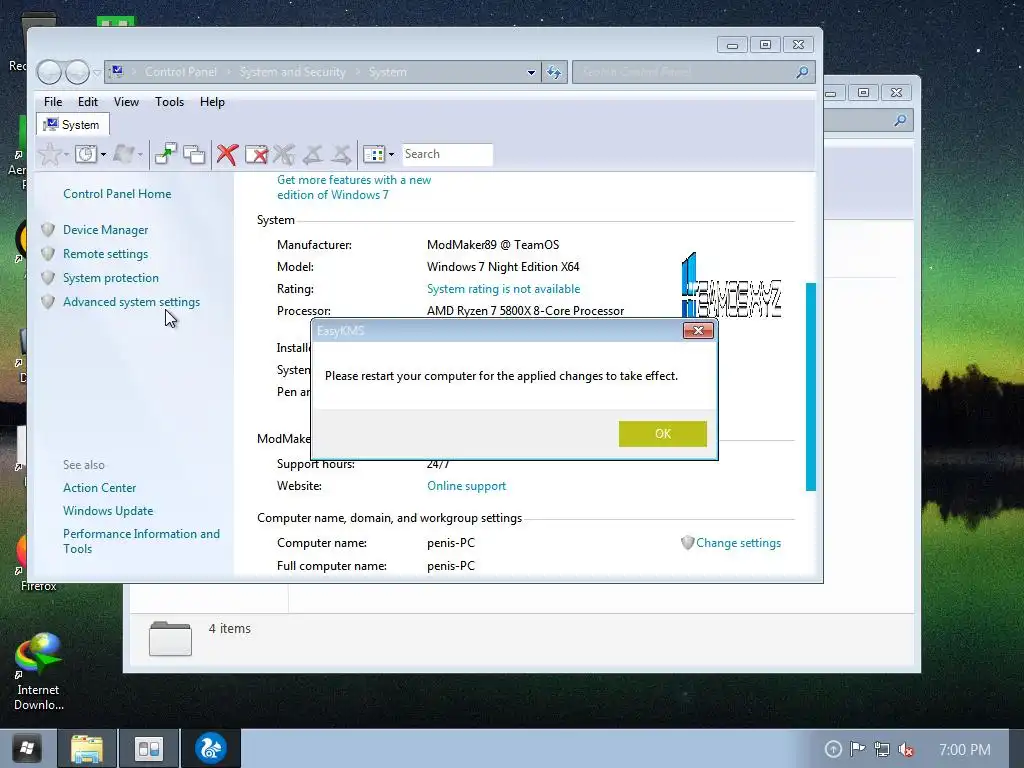
Task: Open the Help menu
Action: pyautogui.click(x=212, y=102)
